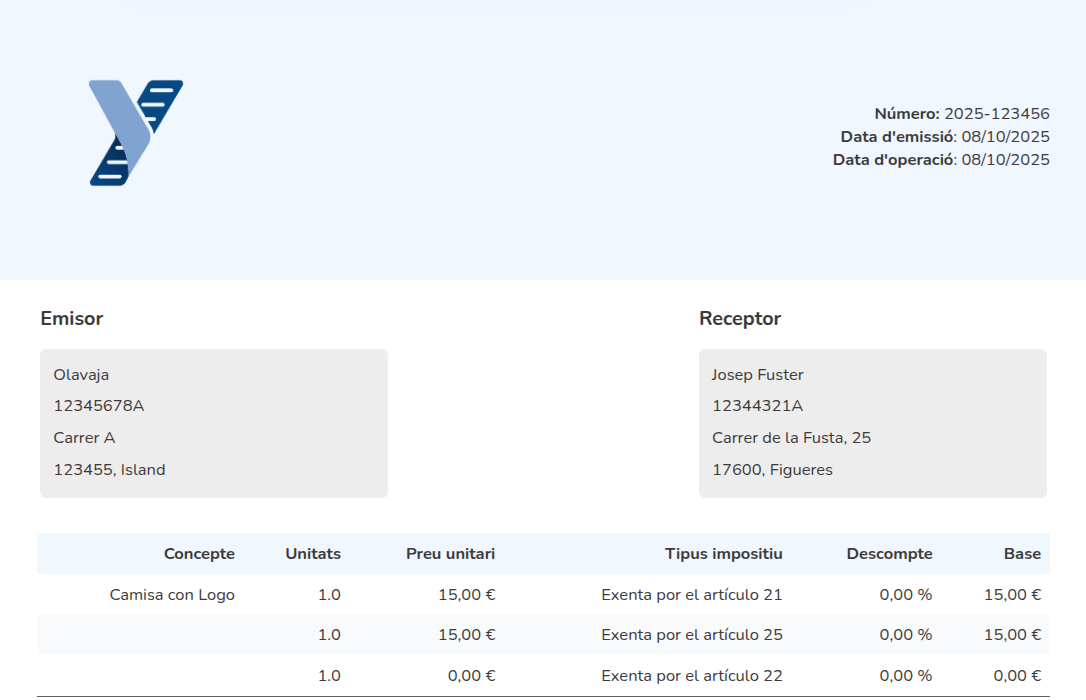This screenshot has height=700, width=1086.
Task: Click recipient city 17600, Figueres
Action: [772, 470]
